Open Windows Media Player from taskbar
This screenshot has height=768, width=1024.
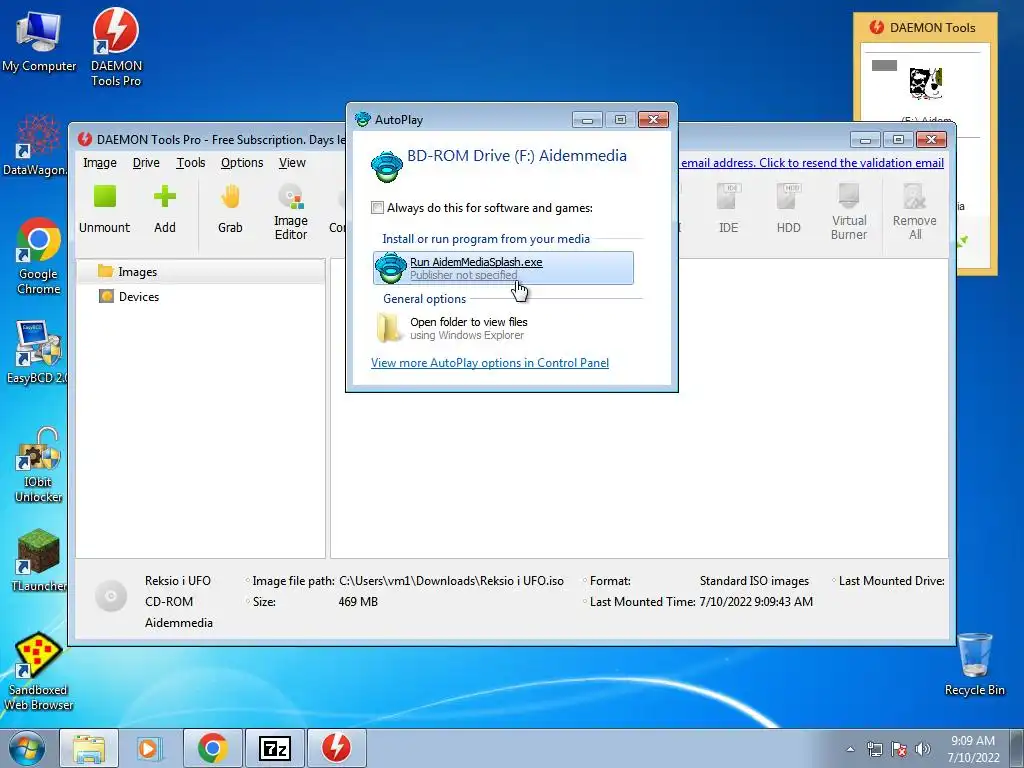click(x=150, y=748)
